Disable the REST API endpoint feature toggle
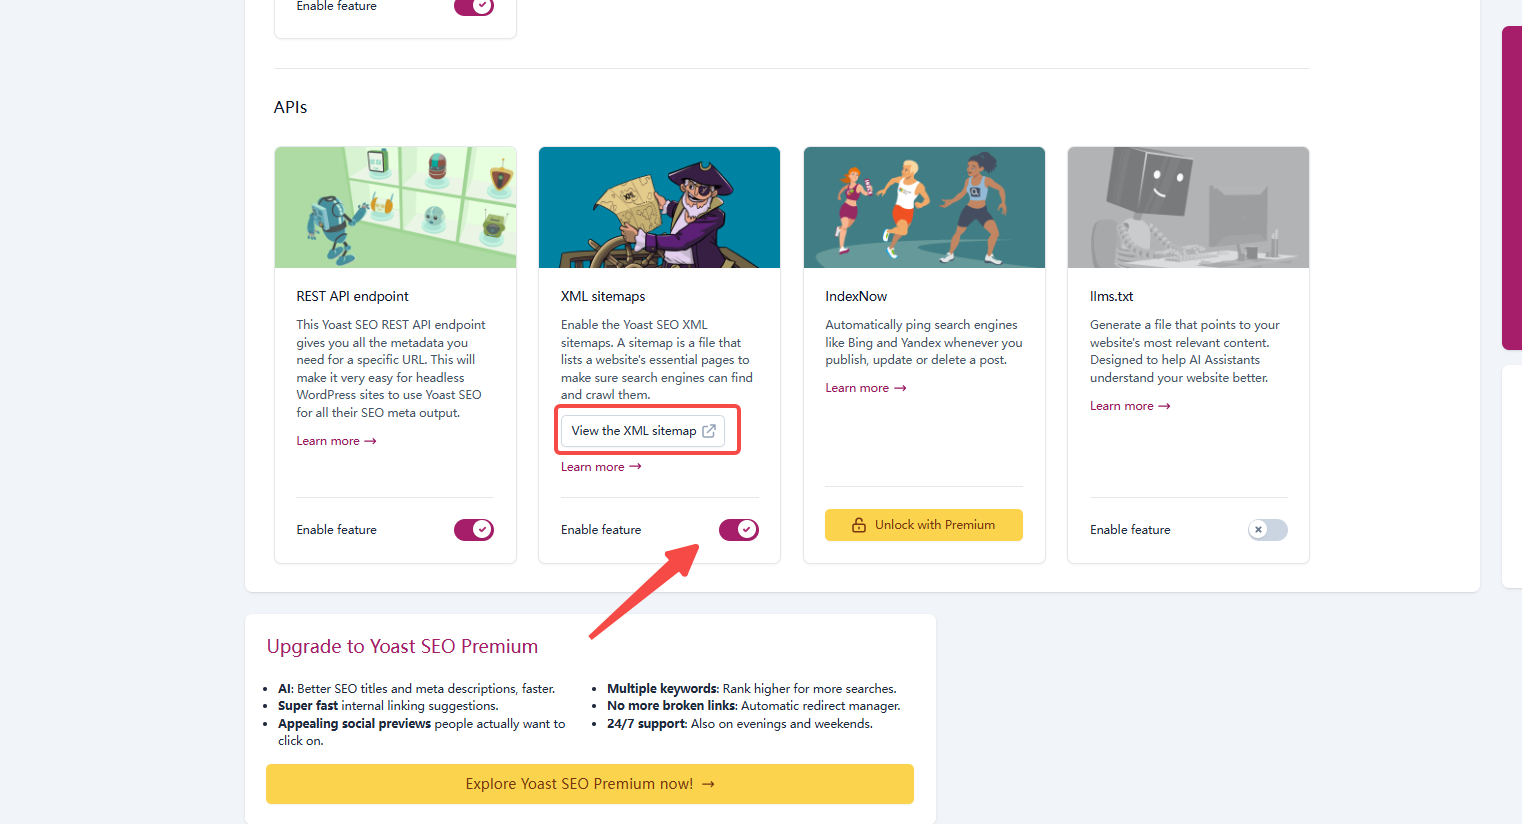This screenshot has height=824, width=1522. [473, 530]
